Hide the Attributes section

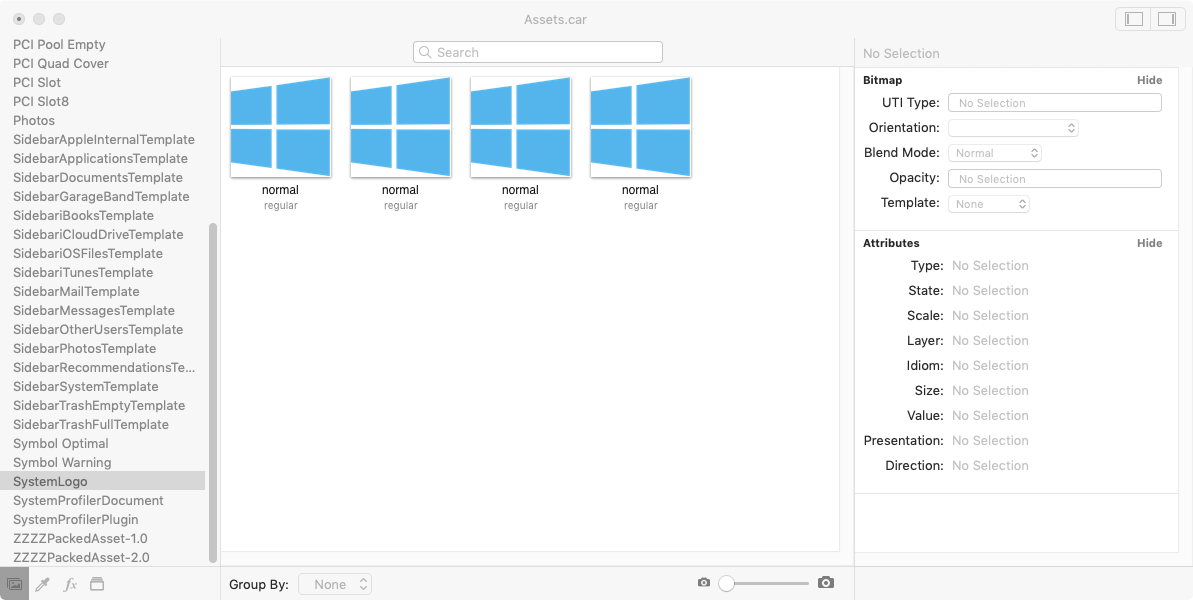1150,243
